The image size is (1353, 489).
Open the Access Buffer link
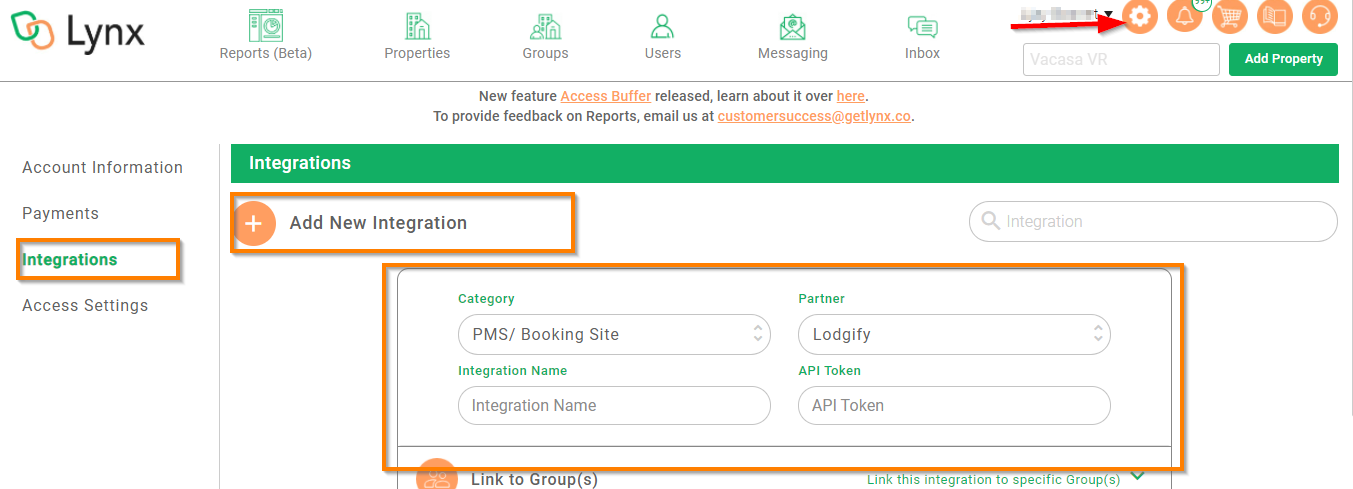606,96
